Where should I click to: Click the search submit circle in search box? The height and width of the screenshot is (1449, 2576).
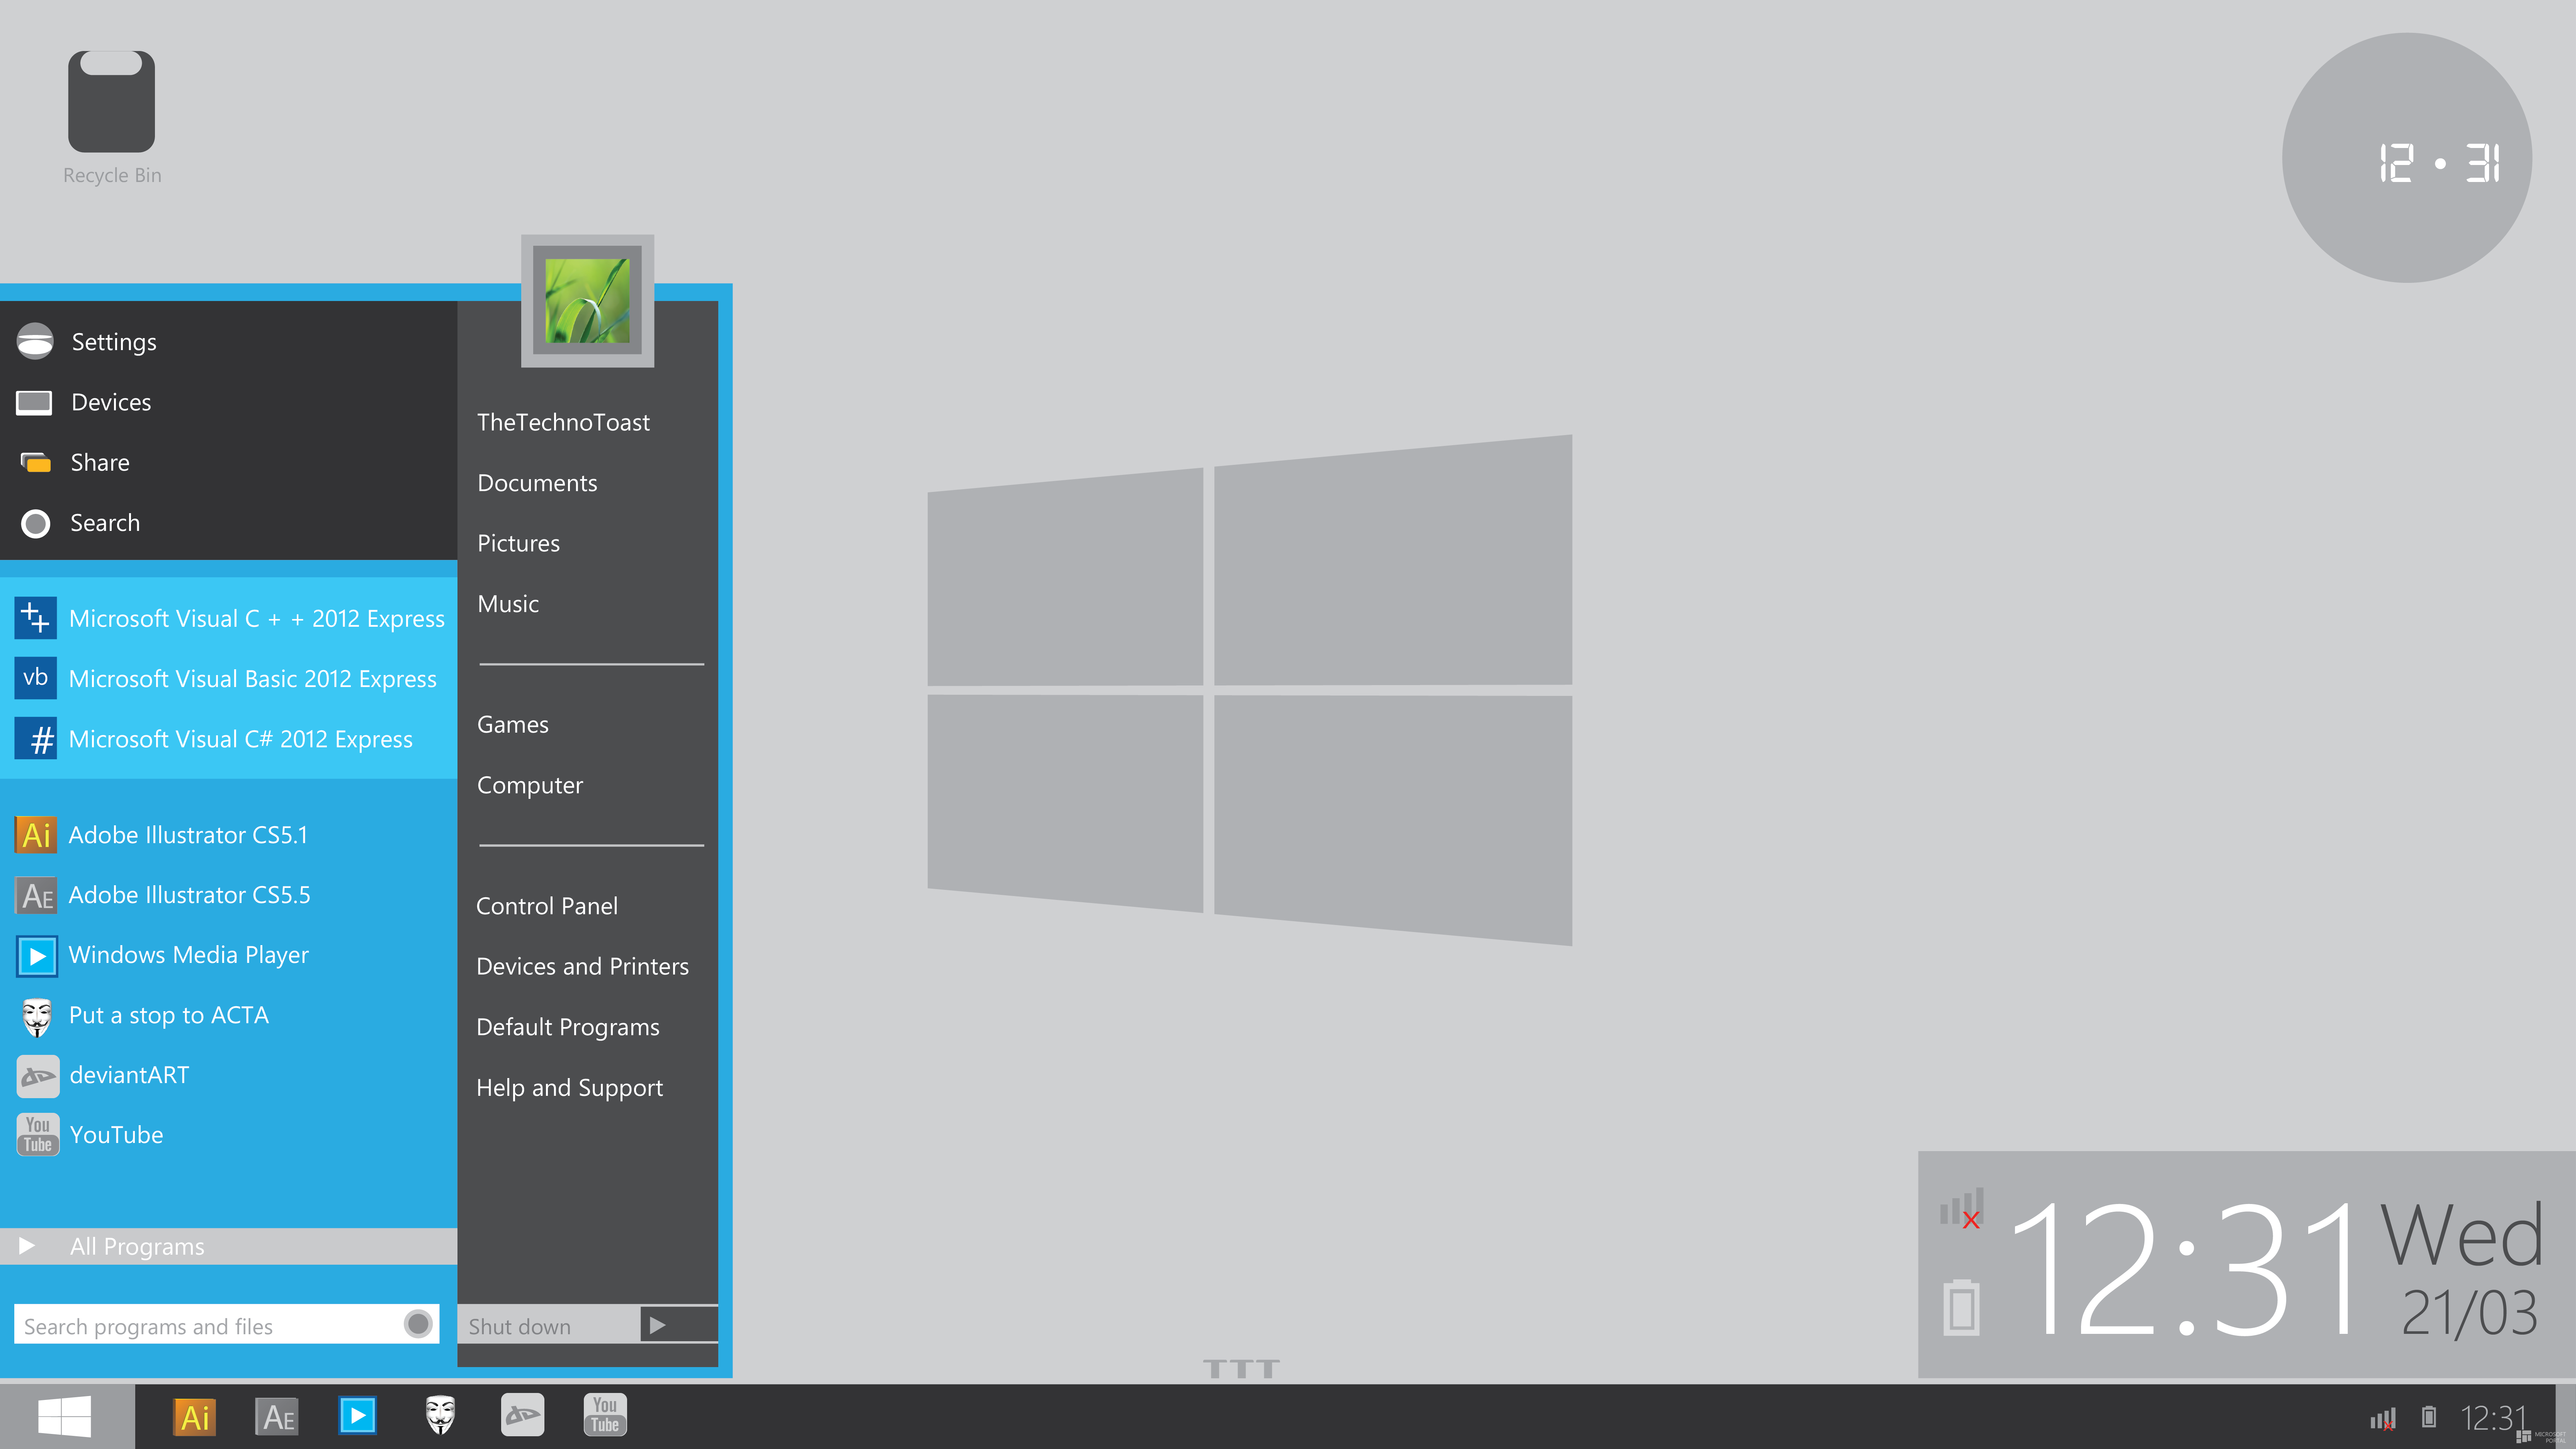pos(418,1324)
